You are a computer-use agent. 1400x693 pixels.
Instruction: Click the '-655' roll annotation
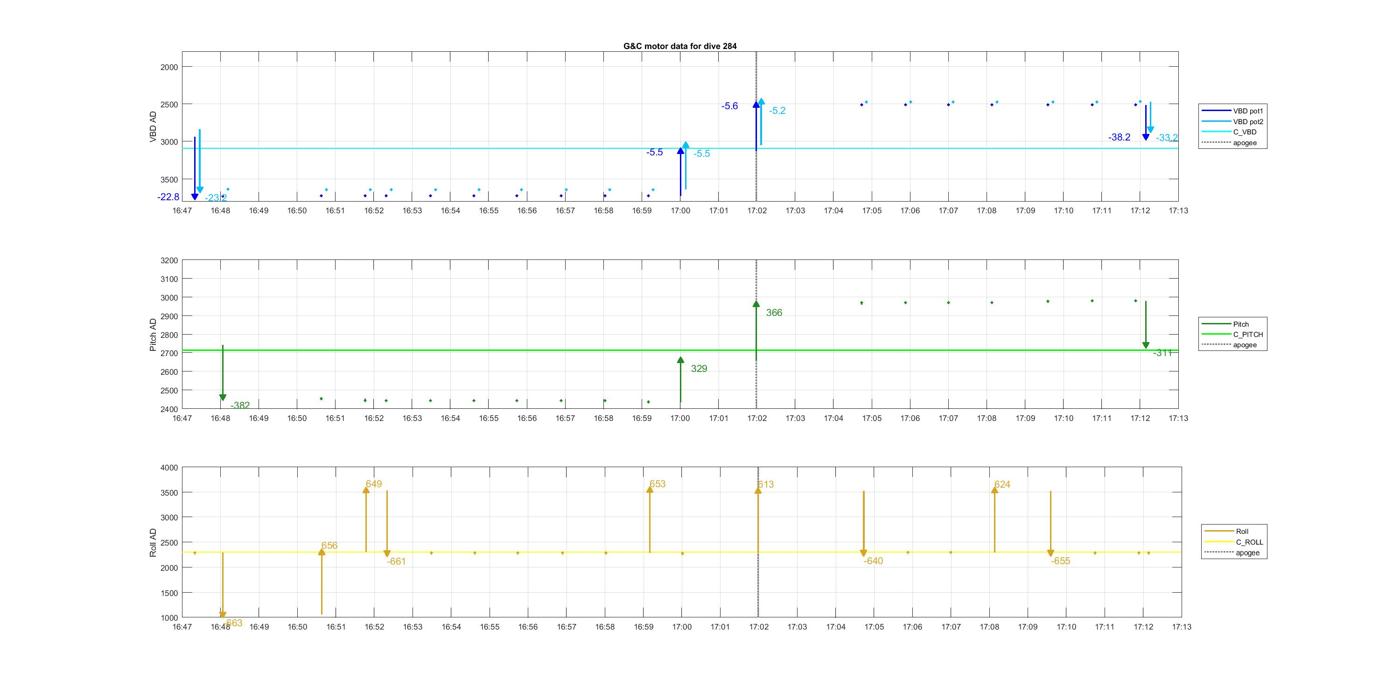click(x=1060, y=561)
